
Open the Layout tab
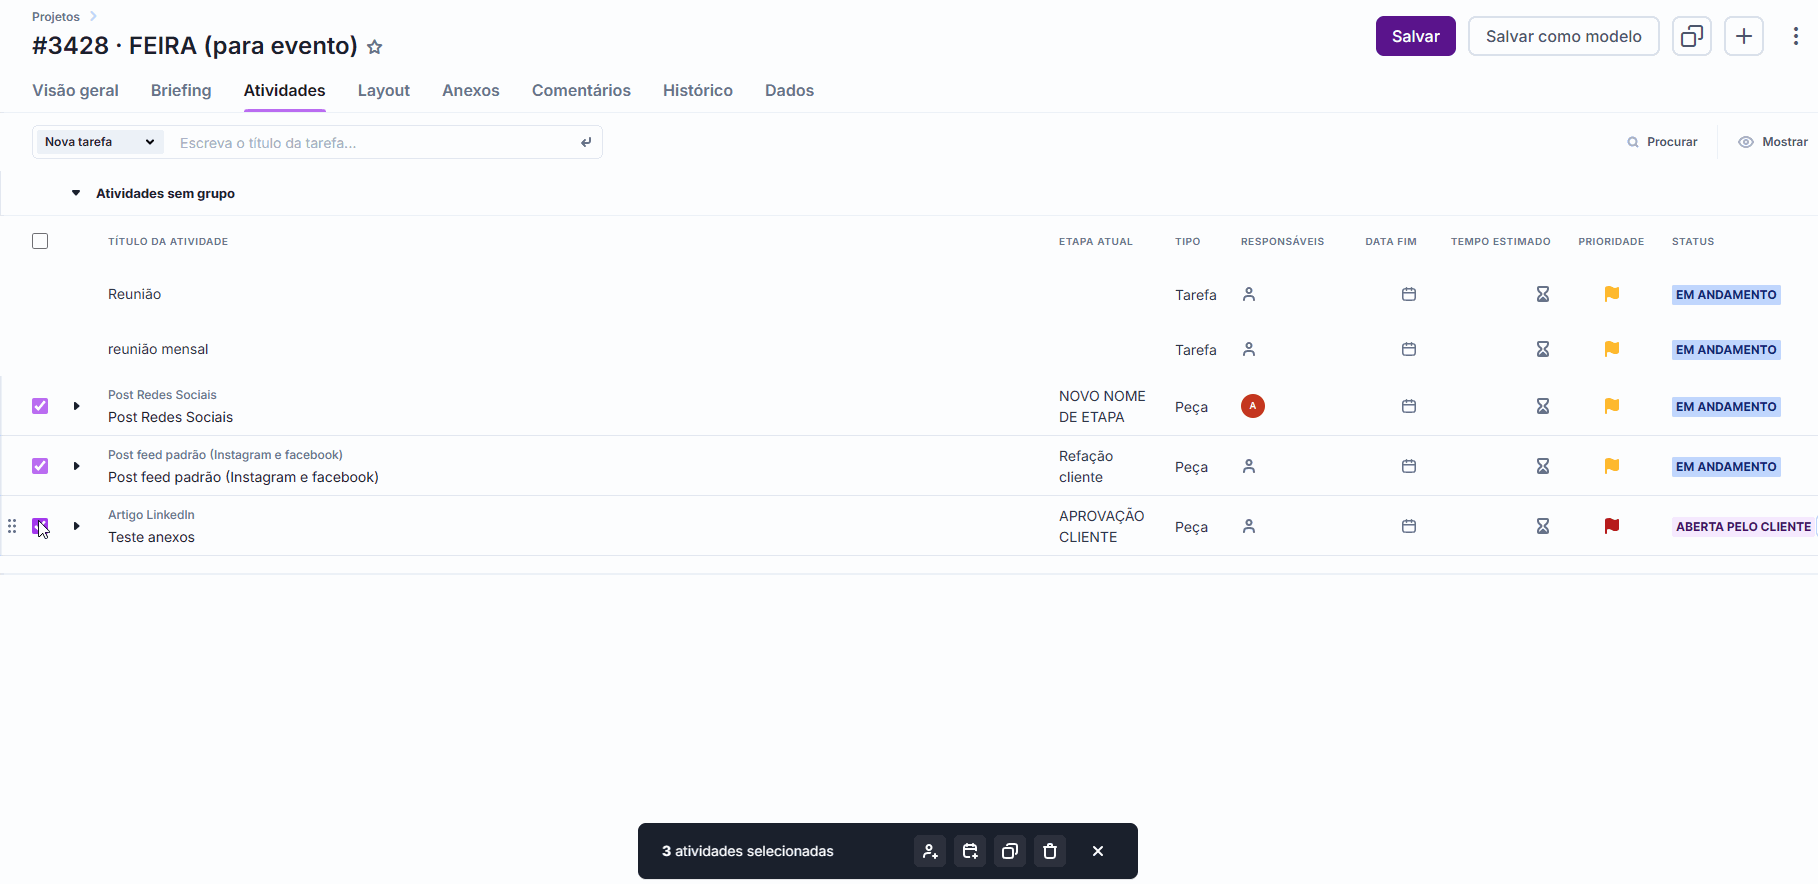pos(384,90)
